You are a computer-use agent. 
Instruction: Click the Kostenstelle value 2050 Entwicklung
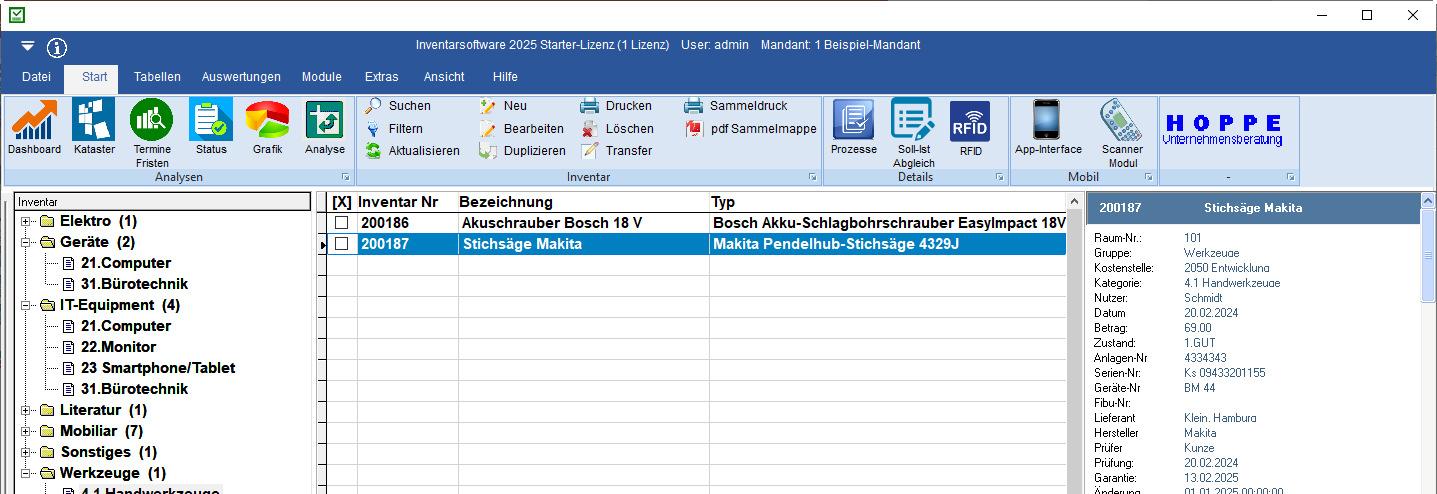(1226, 268)
